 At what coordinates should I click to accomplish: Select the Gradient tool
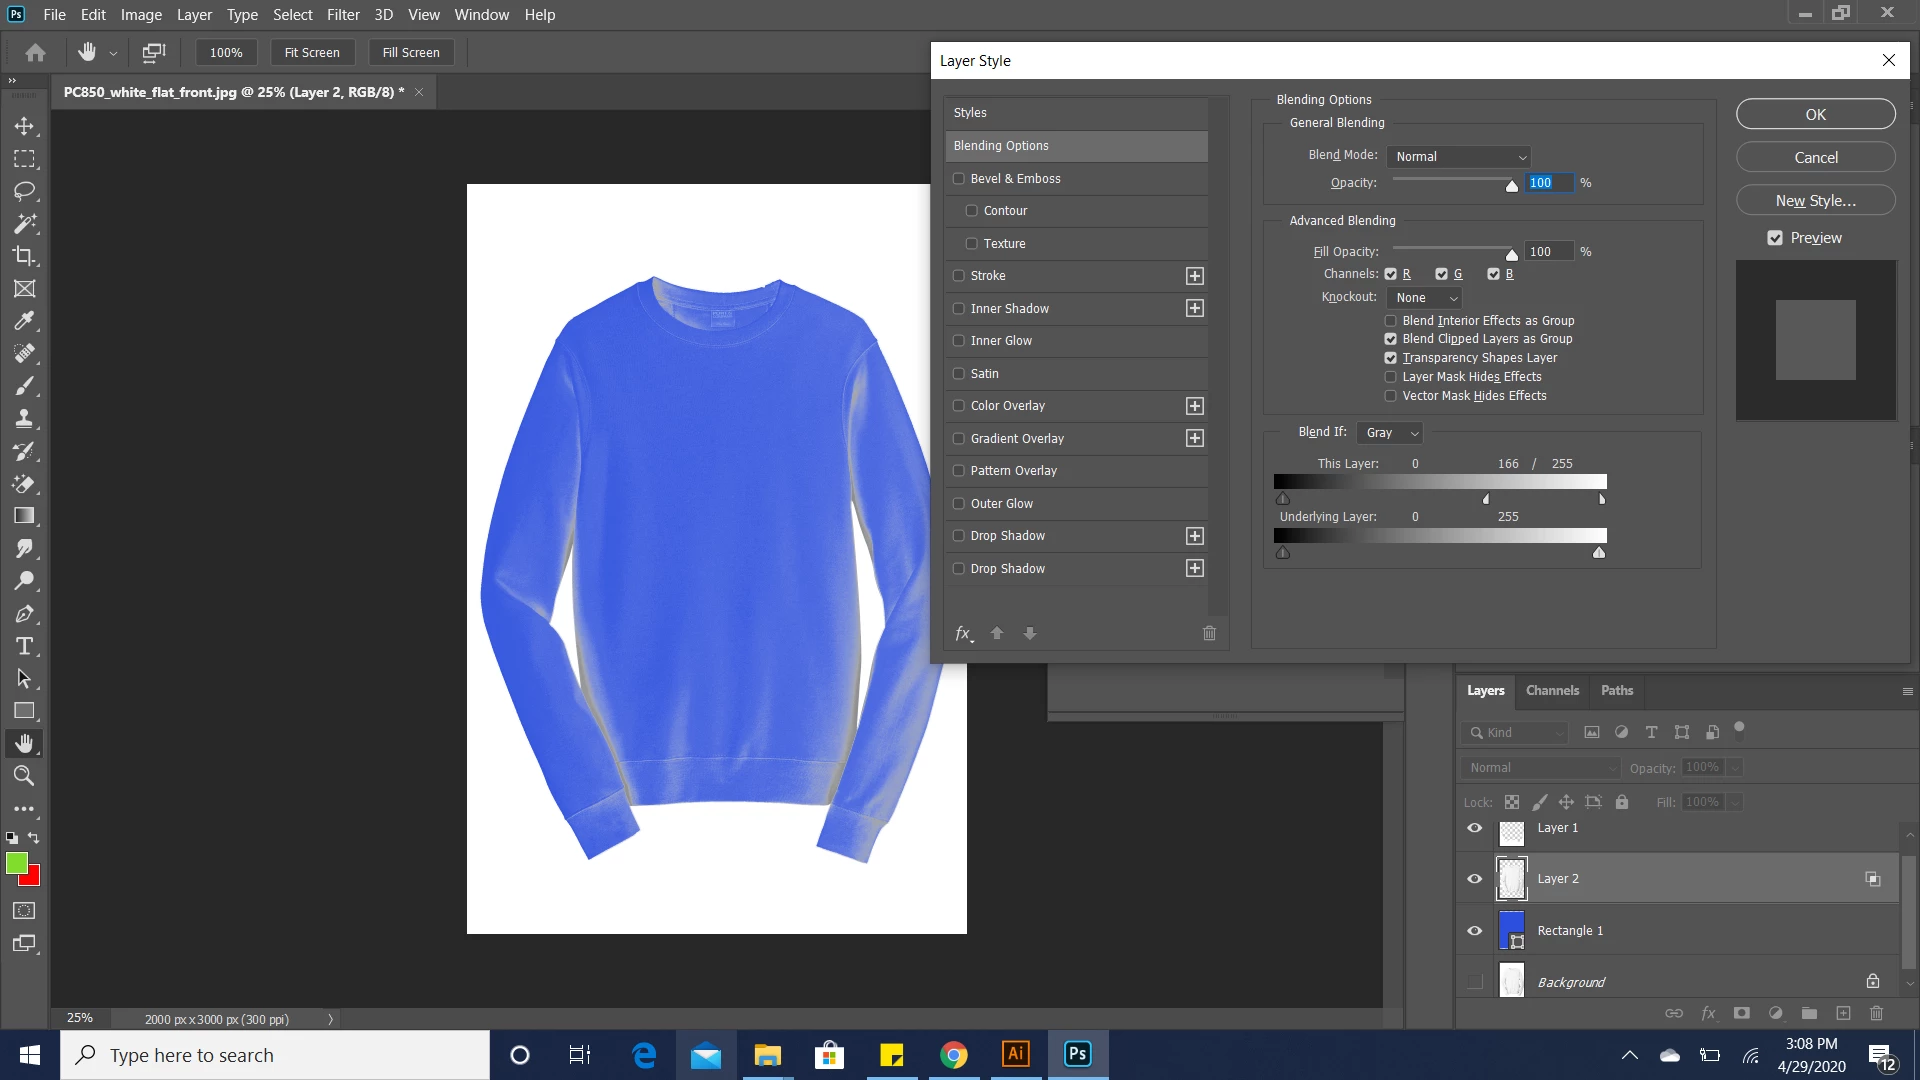click(x=24, y=516)
